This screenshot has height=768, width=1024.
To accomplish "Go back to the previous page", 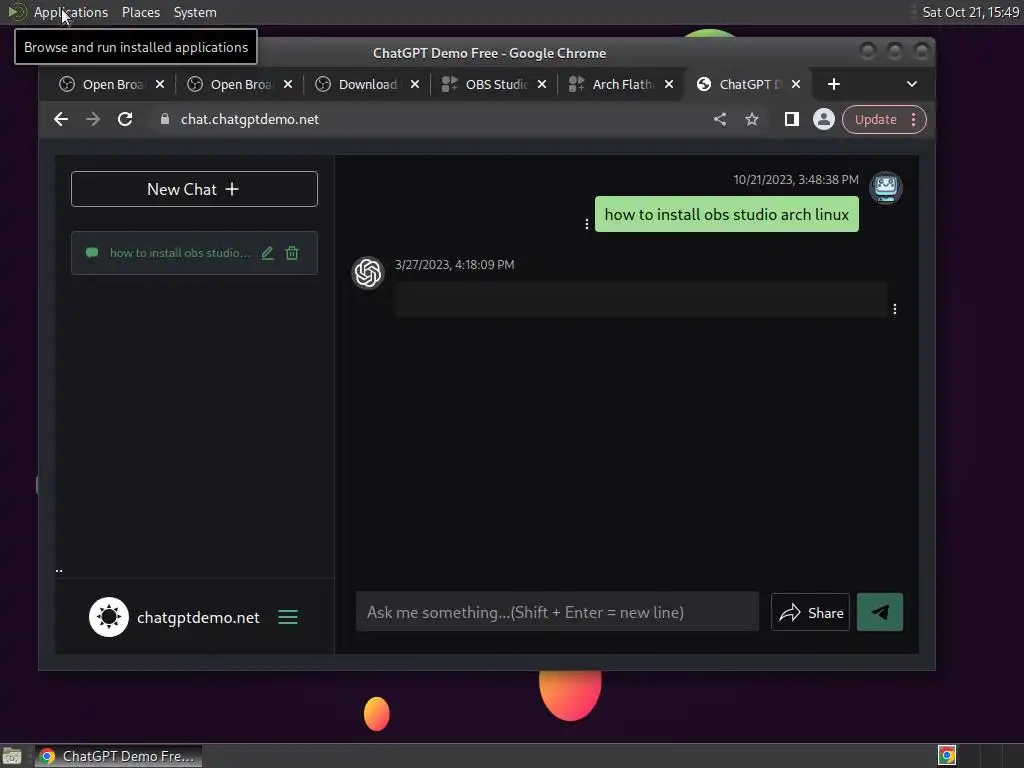I will (x=61, y=120).
